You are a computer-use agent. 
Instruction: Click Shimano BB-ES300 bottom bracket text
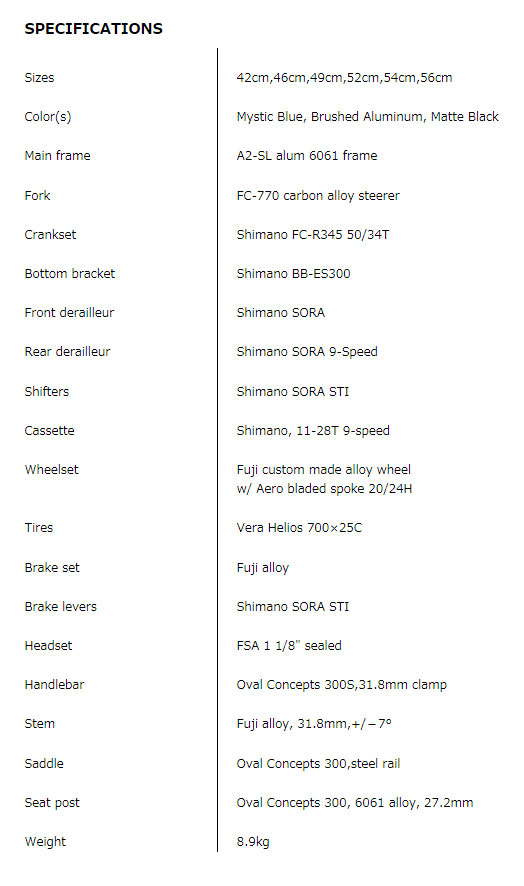click(x=293, y=273)
